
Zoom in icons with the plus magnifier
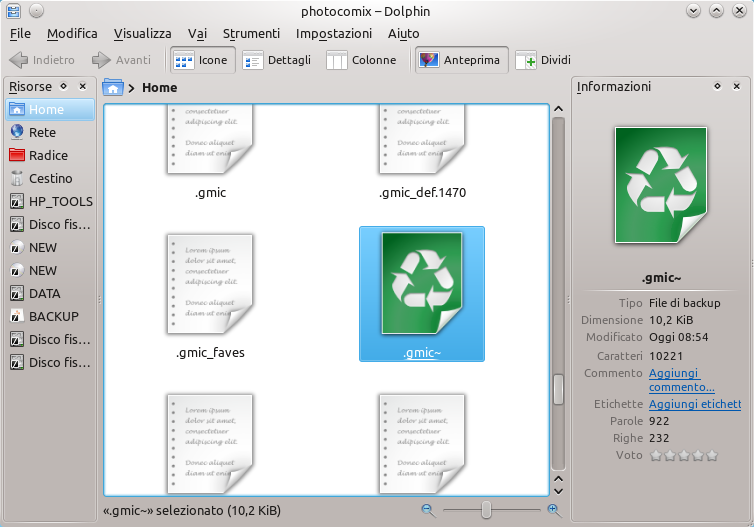click(554, 510)
